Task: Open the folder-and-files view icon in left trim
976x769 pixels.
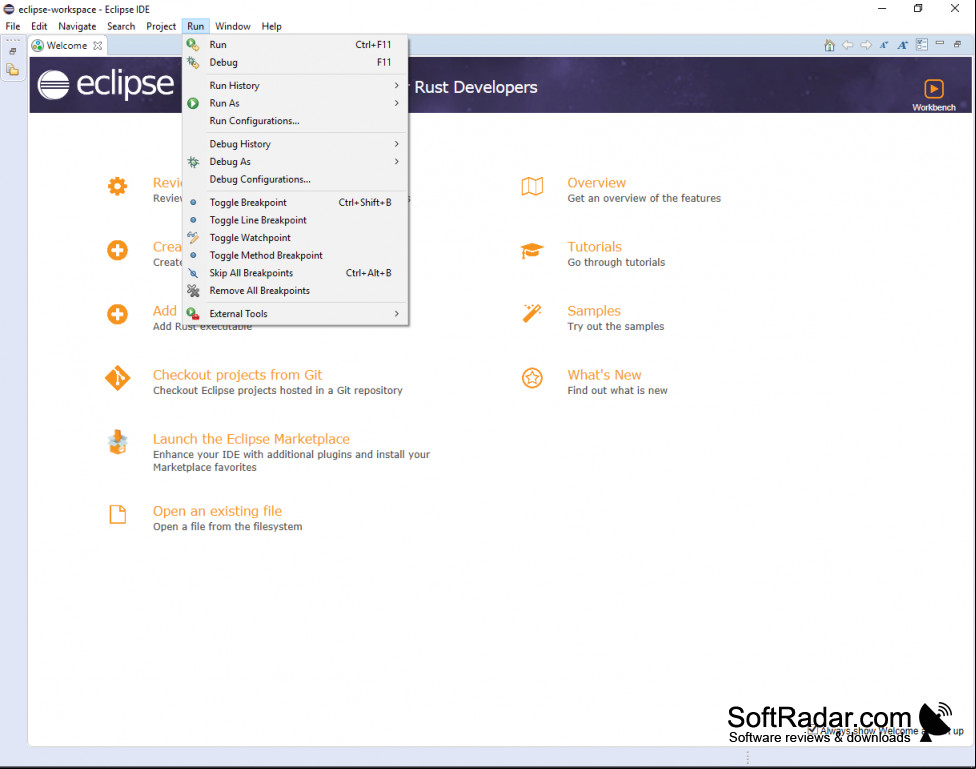Action: pyautogui.click(x=12, y=69)
